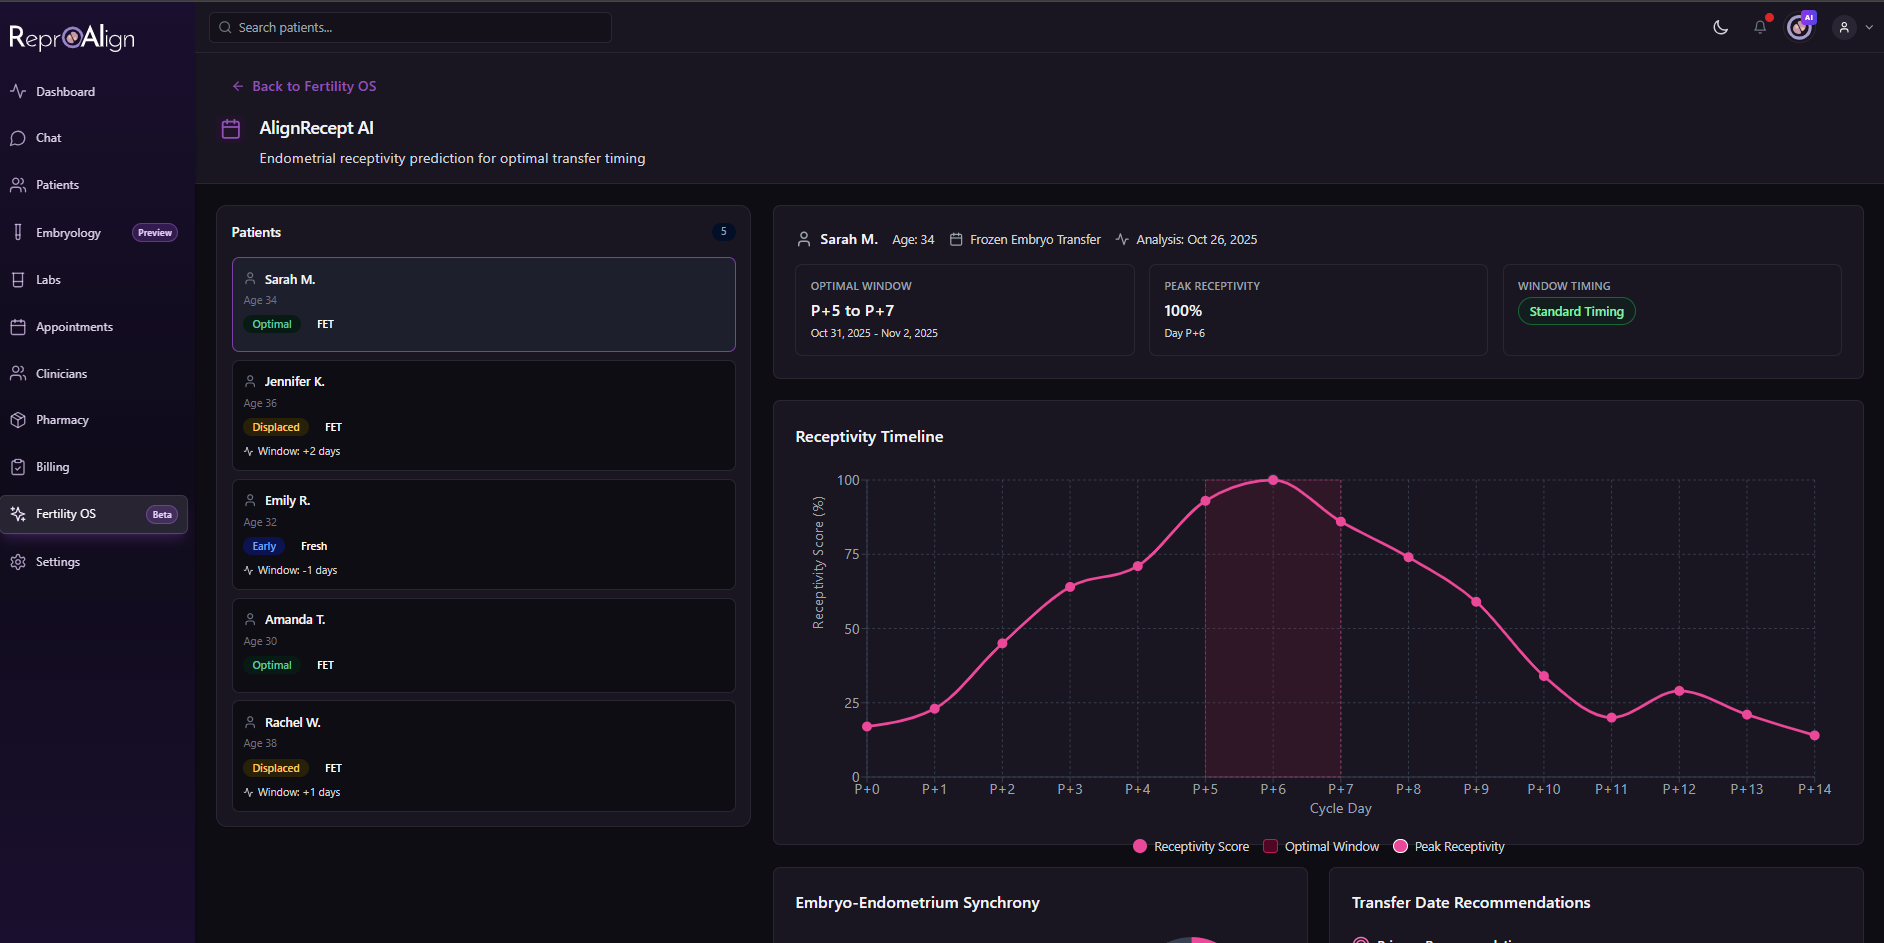Screen dimensions: 1884x943
Task: Click the peak point at P+6
Action: pos(1273,480)
